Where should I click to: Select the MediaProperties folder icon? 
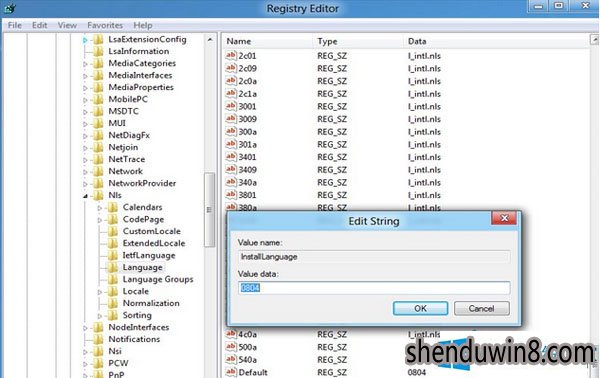tap(98, 87)
